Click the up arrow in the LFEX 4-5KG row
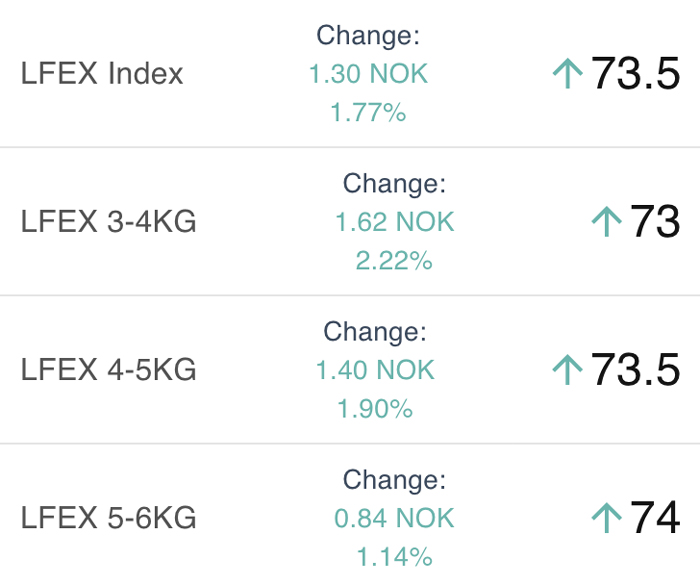The image size is (700, 585). pyautogui.click(x=567, y=370)
